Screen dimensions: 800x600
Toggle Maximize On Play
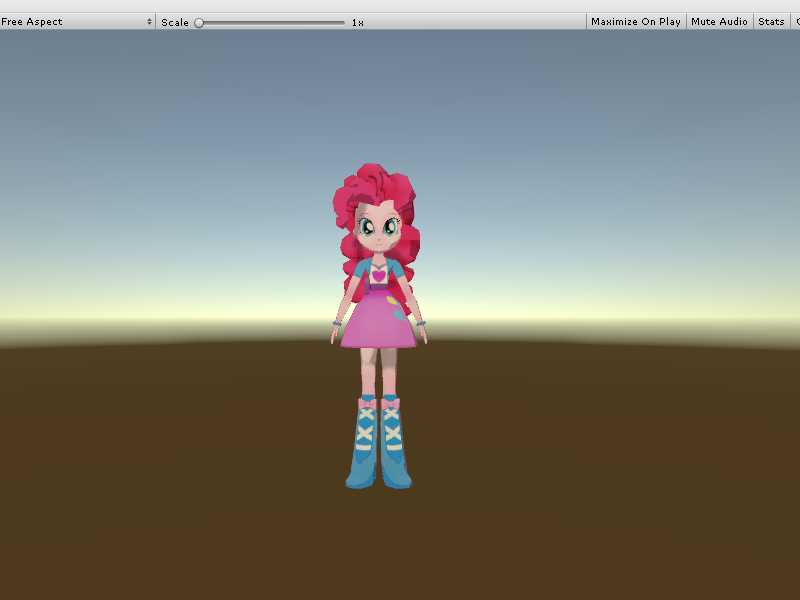tap(635, 21)
